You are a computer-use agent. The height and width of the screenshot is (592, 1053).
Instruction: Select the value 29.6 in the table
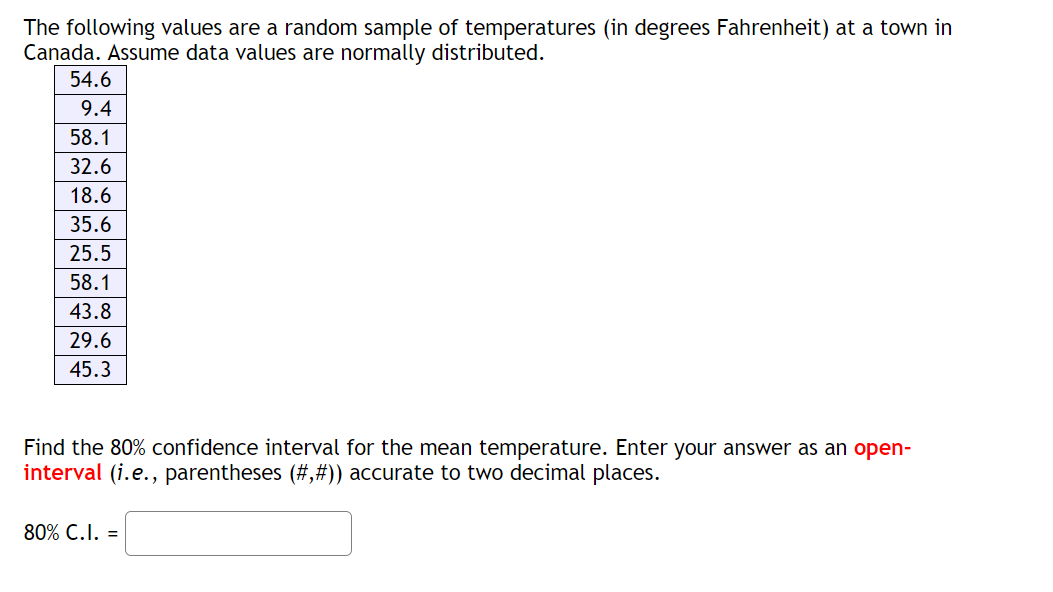89,340
